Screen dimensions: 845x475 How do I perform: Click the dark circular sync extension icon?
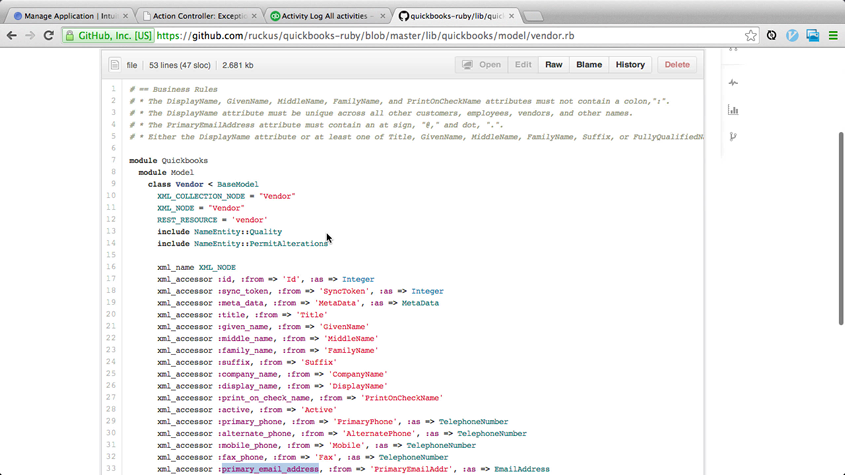point(772,36)
